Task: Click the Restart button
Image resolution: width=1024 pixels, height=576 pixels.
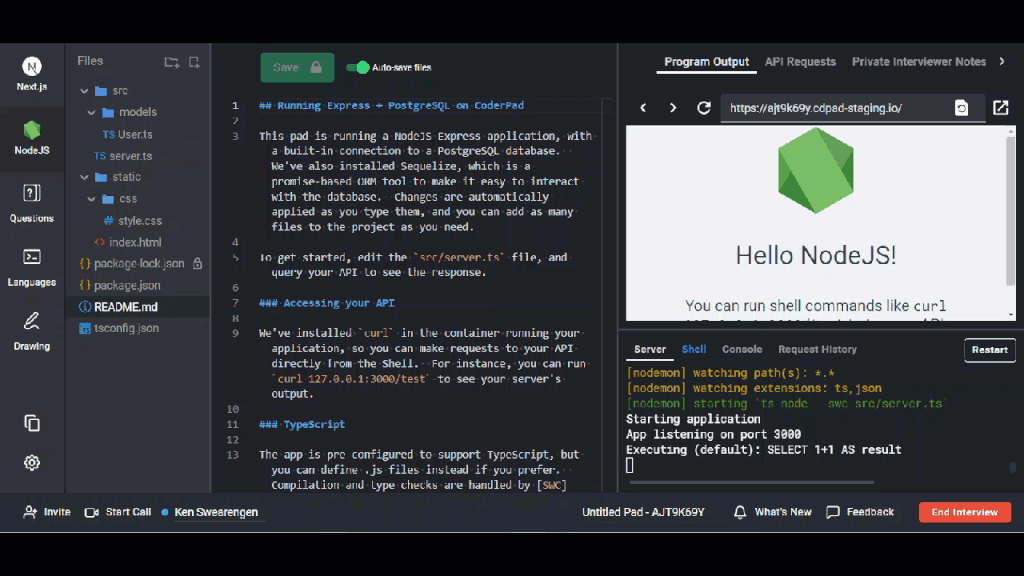Action: [989, 350]
